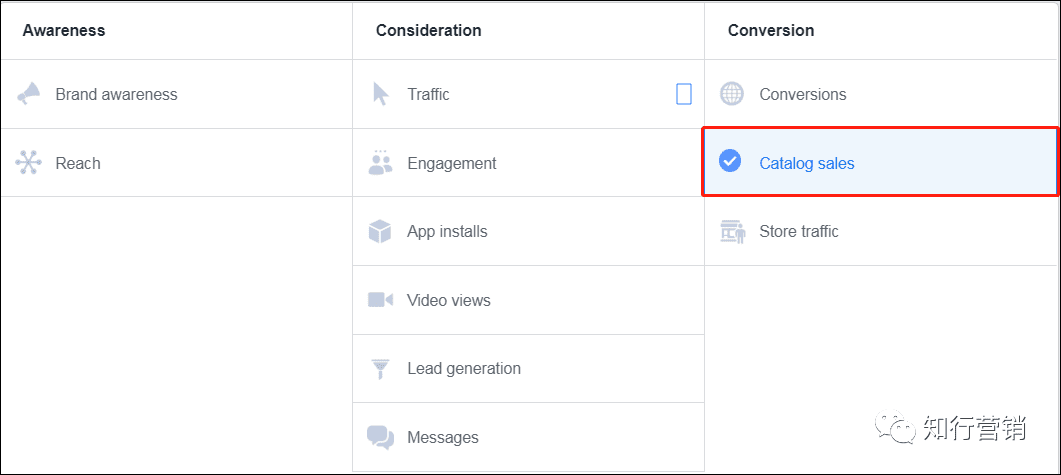Image resolution: width=1061 pixels, height=475 pixels.
Task: Click the Catalog sales label text
Action: coord(807,163)
